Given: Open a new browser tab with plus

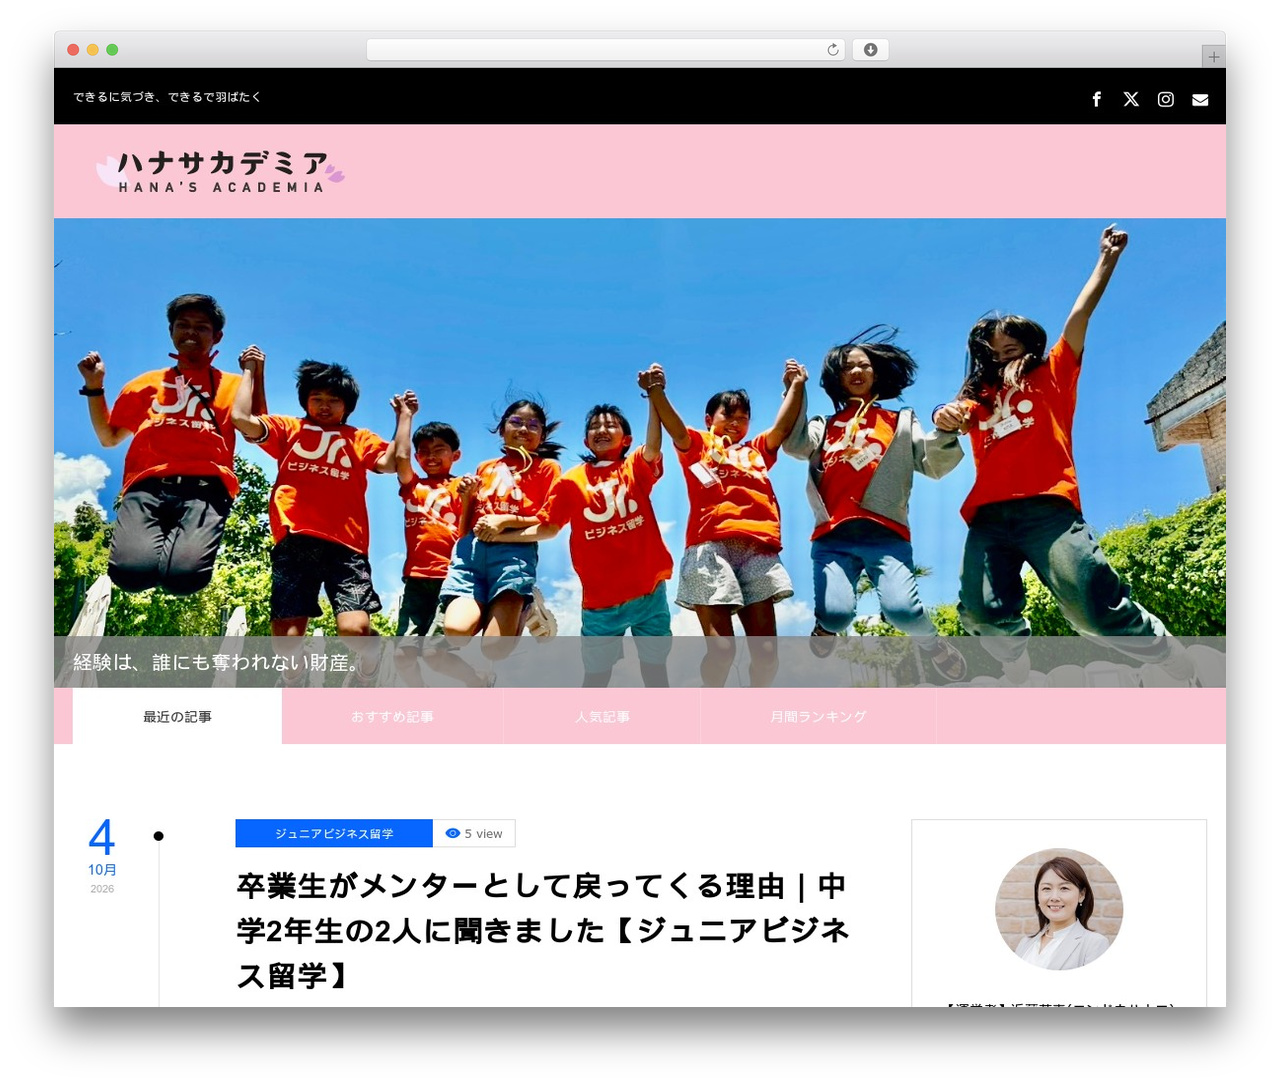Looking at the screenshot, I should pyautogui.click(x=1213, y=57).
